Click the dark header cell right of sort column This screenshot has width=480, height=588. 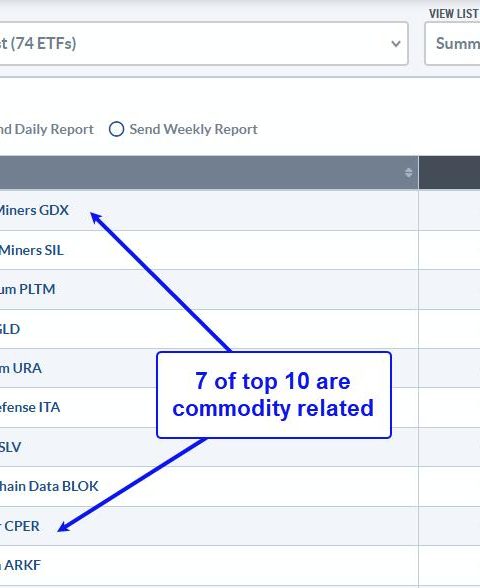coord(449,172)
